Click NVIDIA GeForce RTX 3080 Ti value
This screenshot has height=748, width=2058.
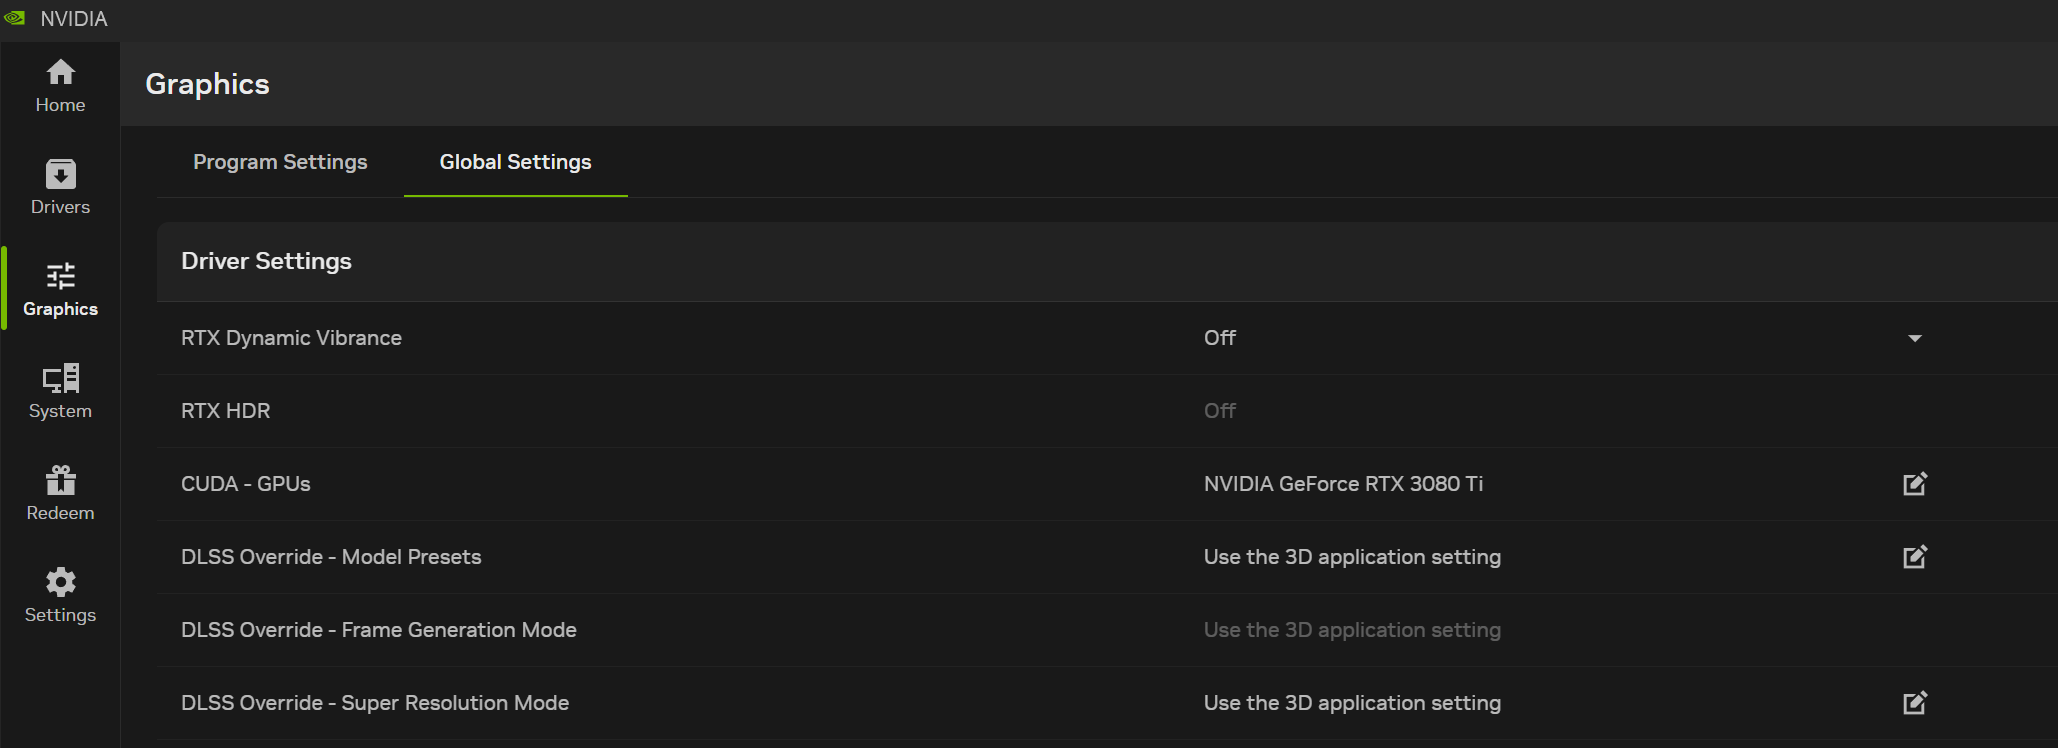[x=1343, y=484]
